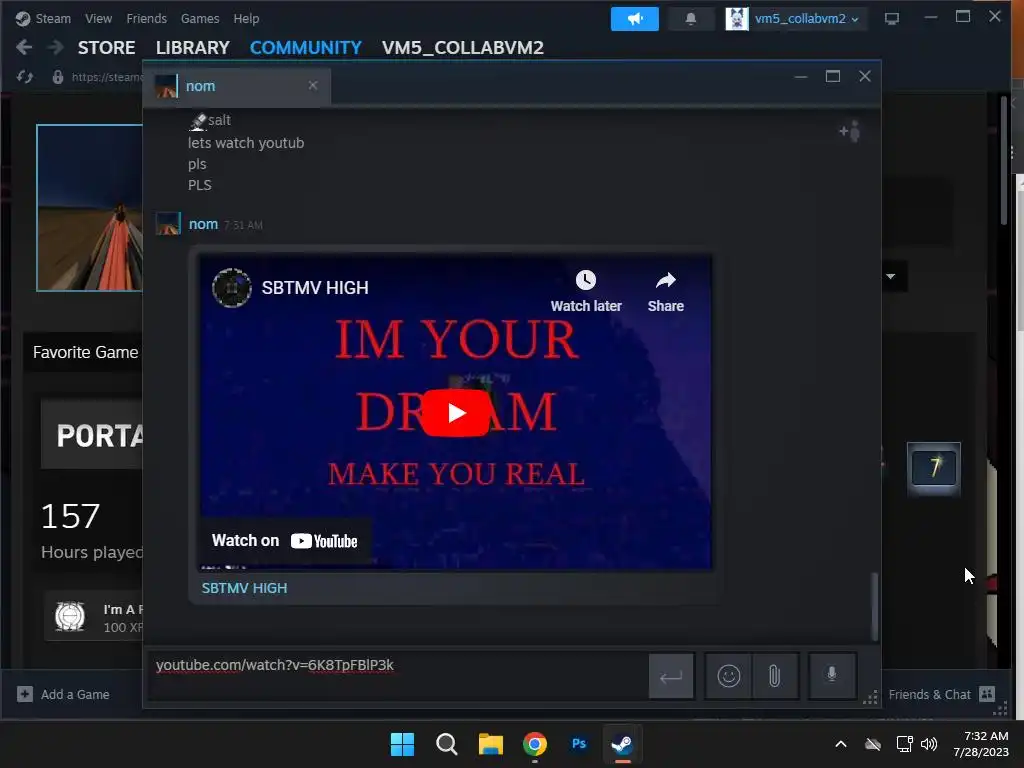Close the nom chat tab
1024x768 pixels.
point(313,86)
